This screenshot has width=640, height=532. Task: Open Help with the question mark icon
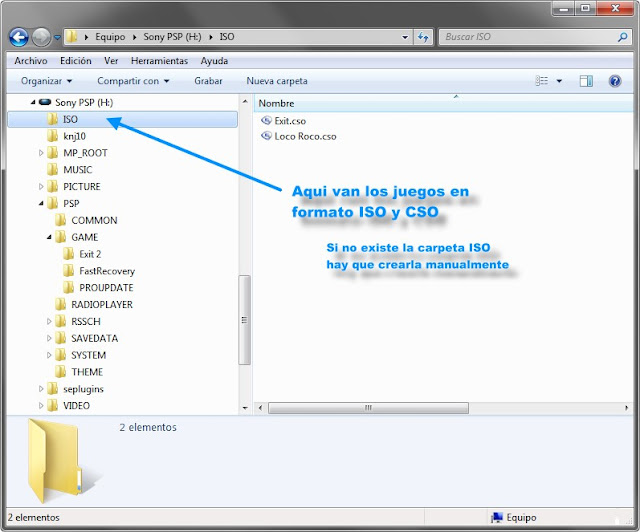pos(615,81)
